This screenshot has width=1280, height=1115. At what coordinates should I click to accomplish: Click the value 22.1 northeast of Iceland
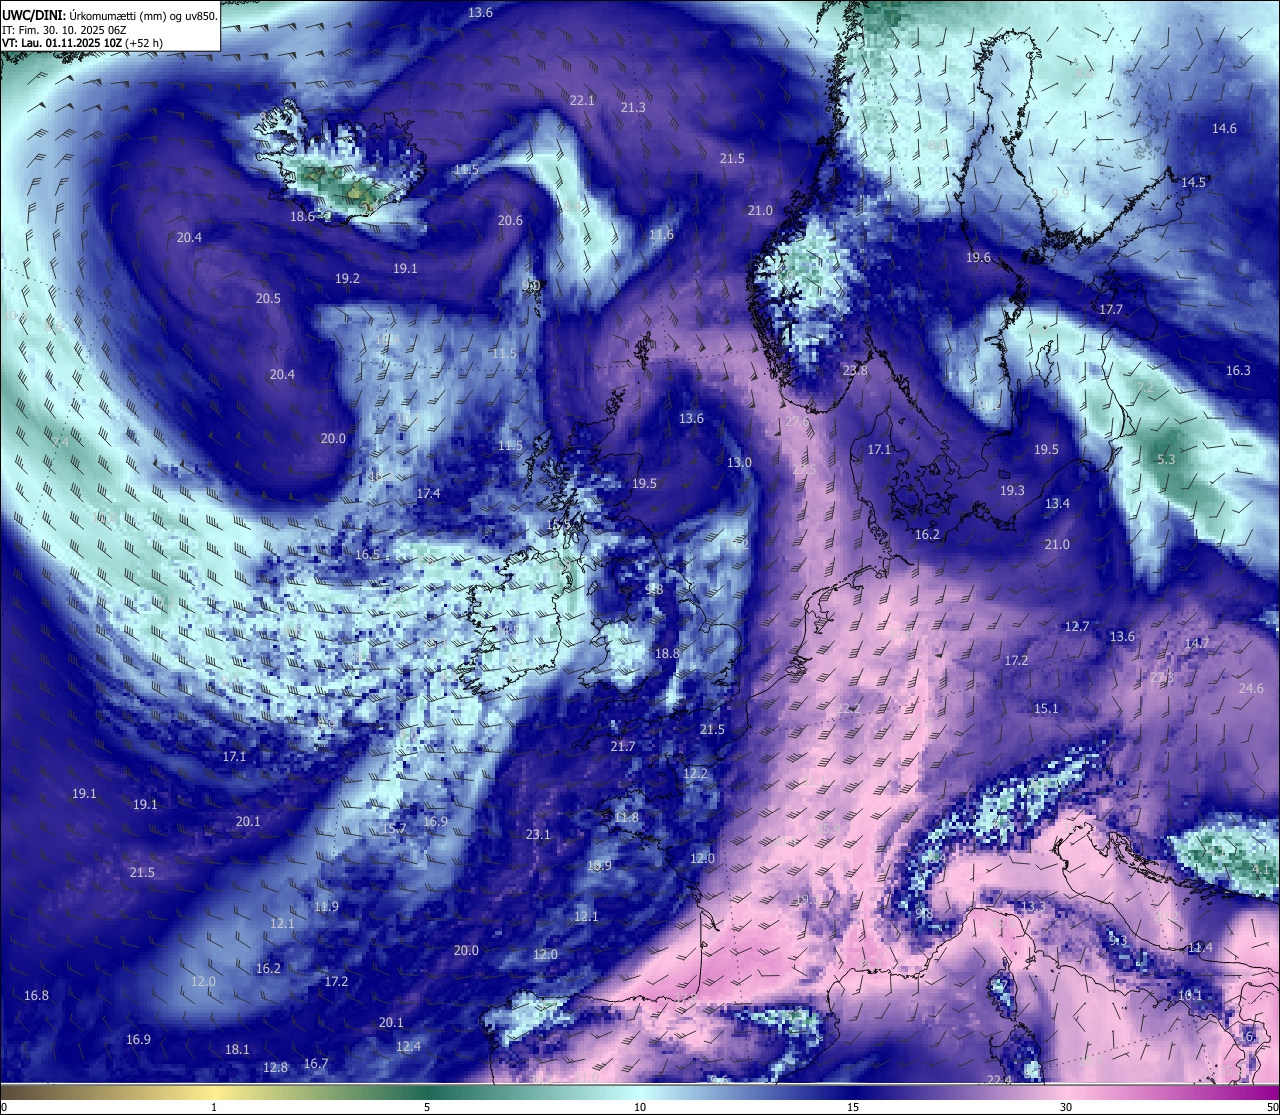[x=582, y=100]
